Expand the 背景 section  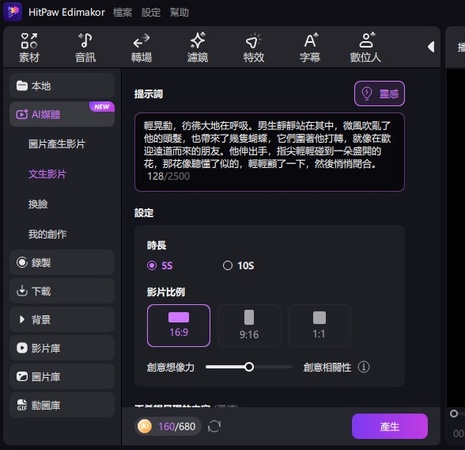click(62, 320)
